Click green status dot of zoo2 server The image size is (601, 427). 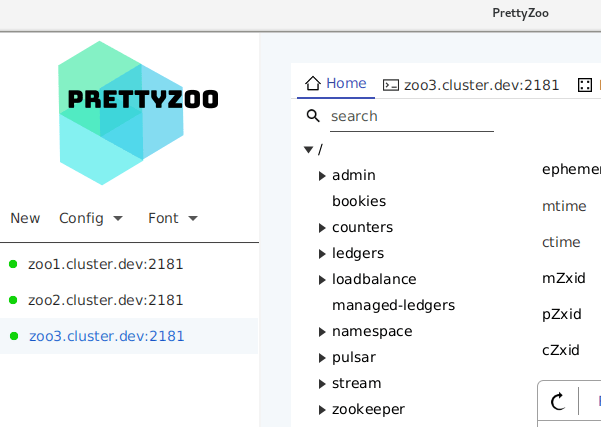tap(13, 300)
